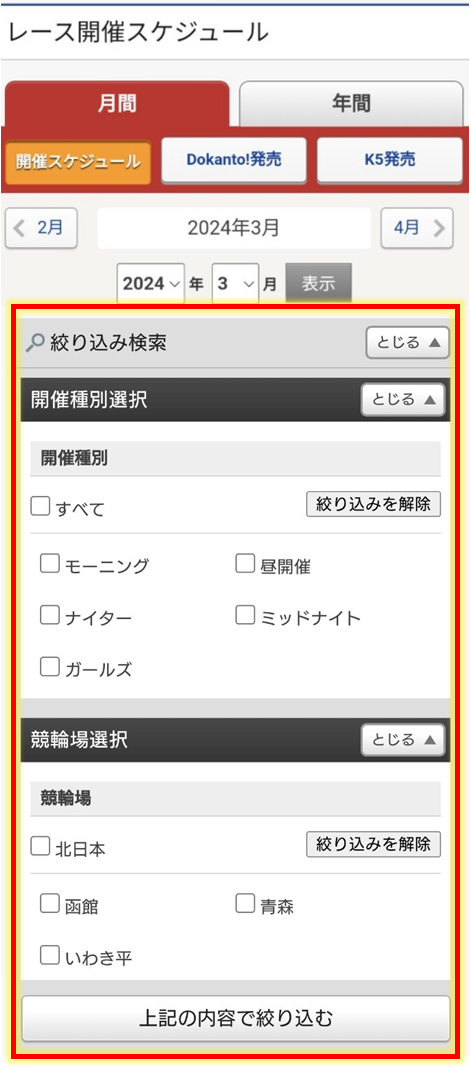Enable the モーニング checkbox

pyautogui.click(x=50, y=564)
